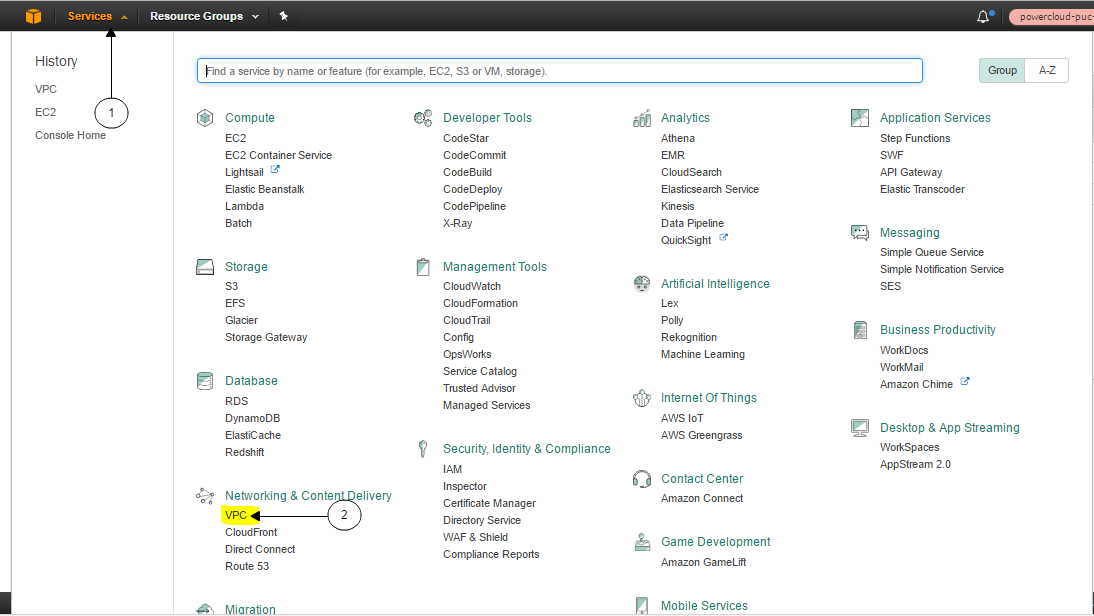Open the CodeCommit service
Viewport: 1094px width, 616px height.
(x=474, y=156)
